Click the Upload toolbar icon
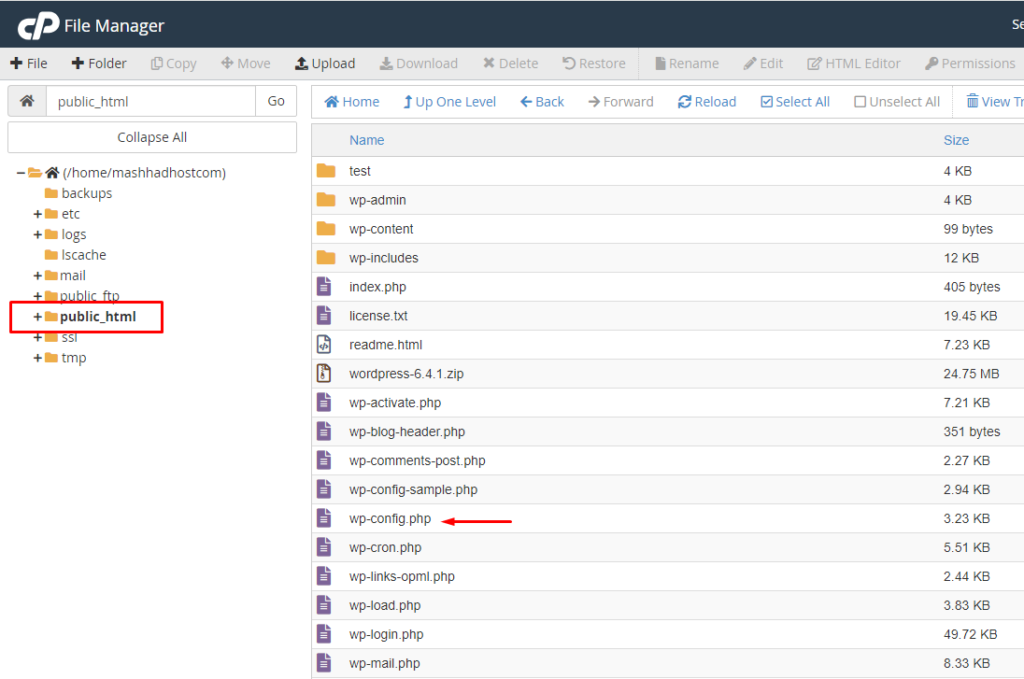 301,63
